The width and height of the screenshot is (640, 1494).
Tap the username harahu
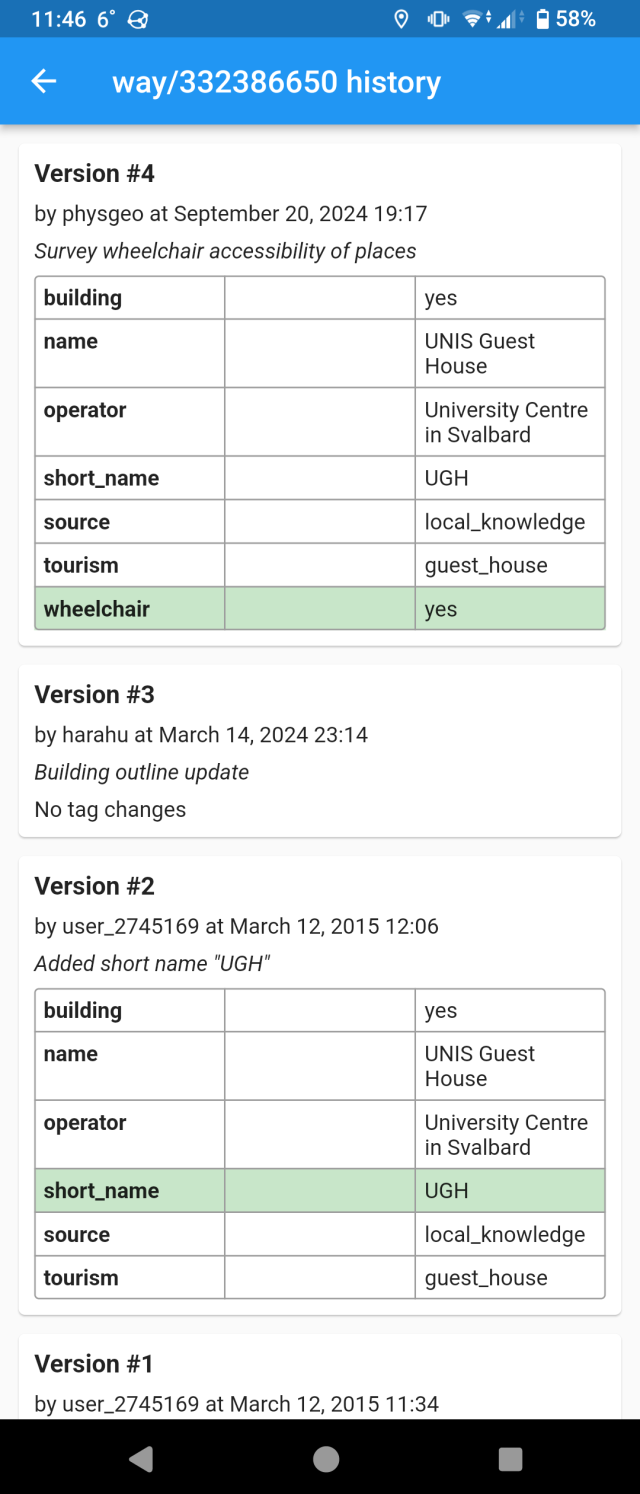pos(95,734)
